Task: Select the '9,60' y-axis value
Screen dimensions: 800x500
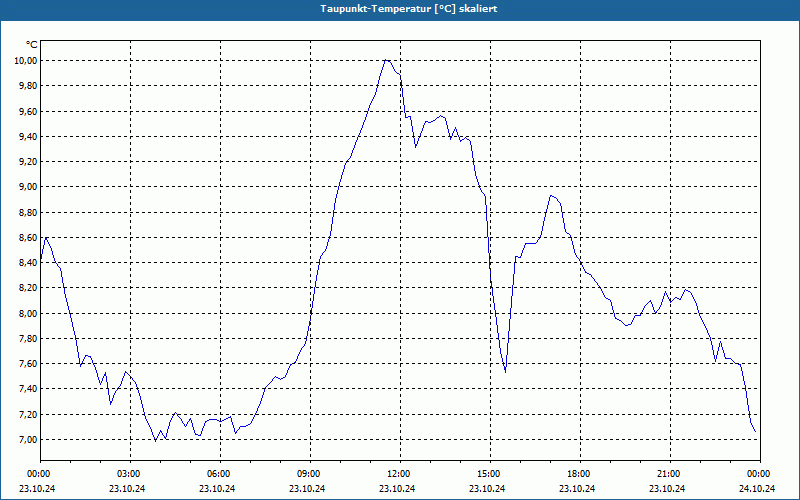Action: click(29, 111)
